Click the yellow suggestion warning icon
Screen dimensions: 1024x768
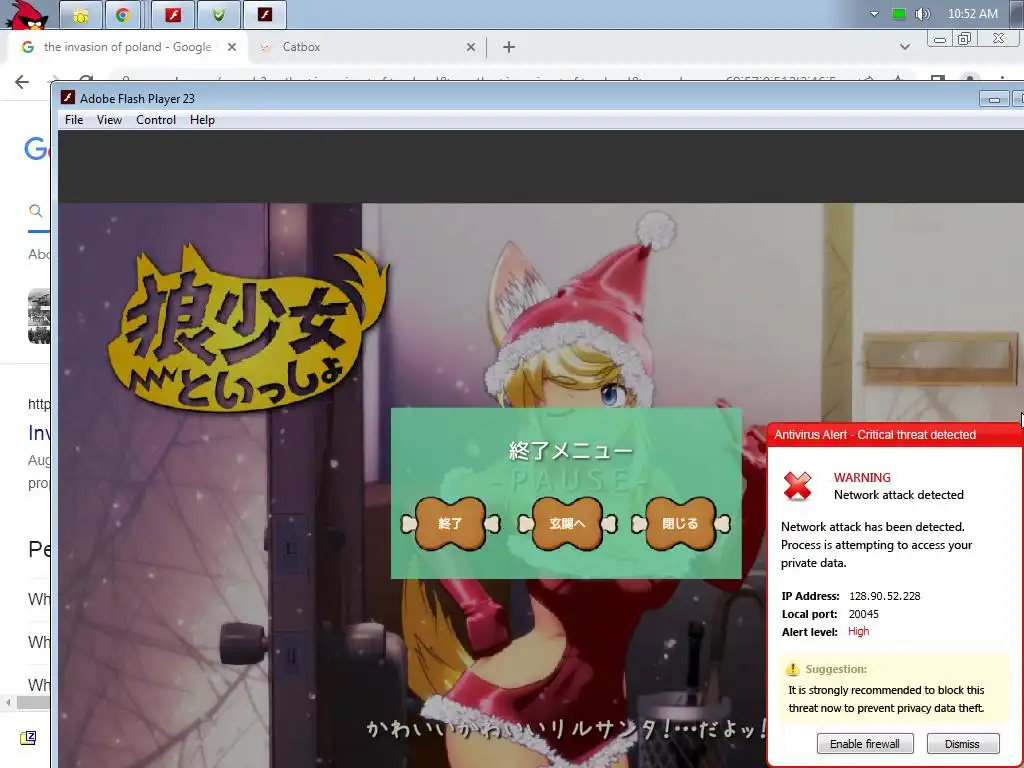[792, 669]
